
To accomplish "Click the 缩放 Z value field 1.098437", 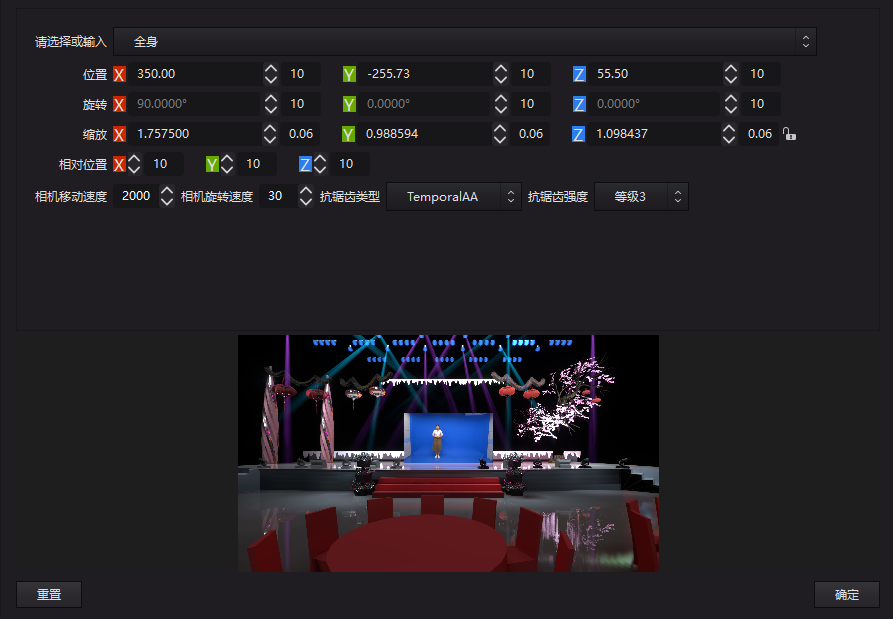I will [654, 134].
